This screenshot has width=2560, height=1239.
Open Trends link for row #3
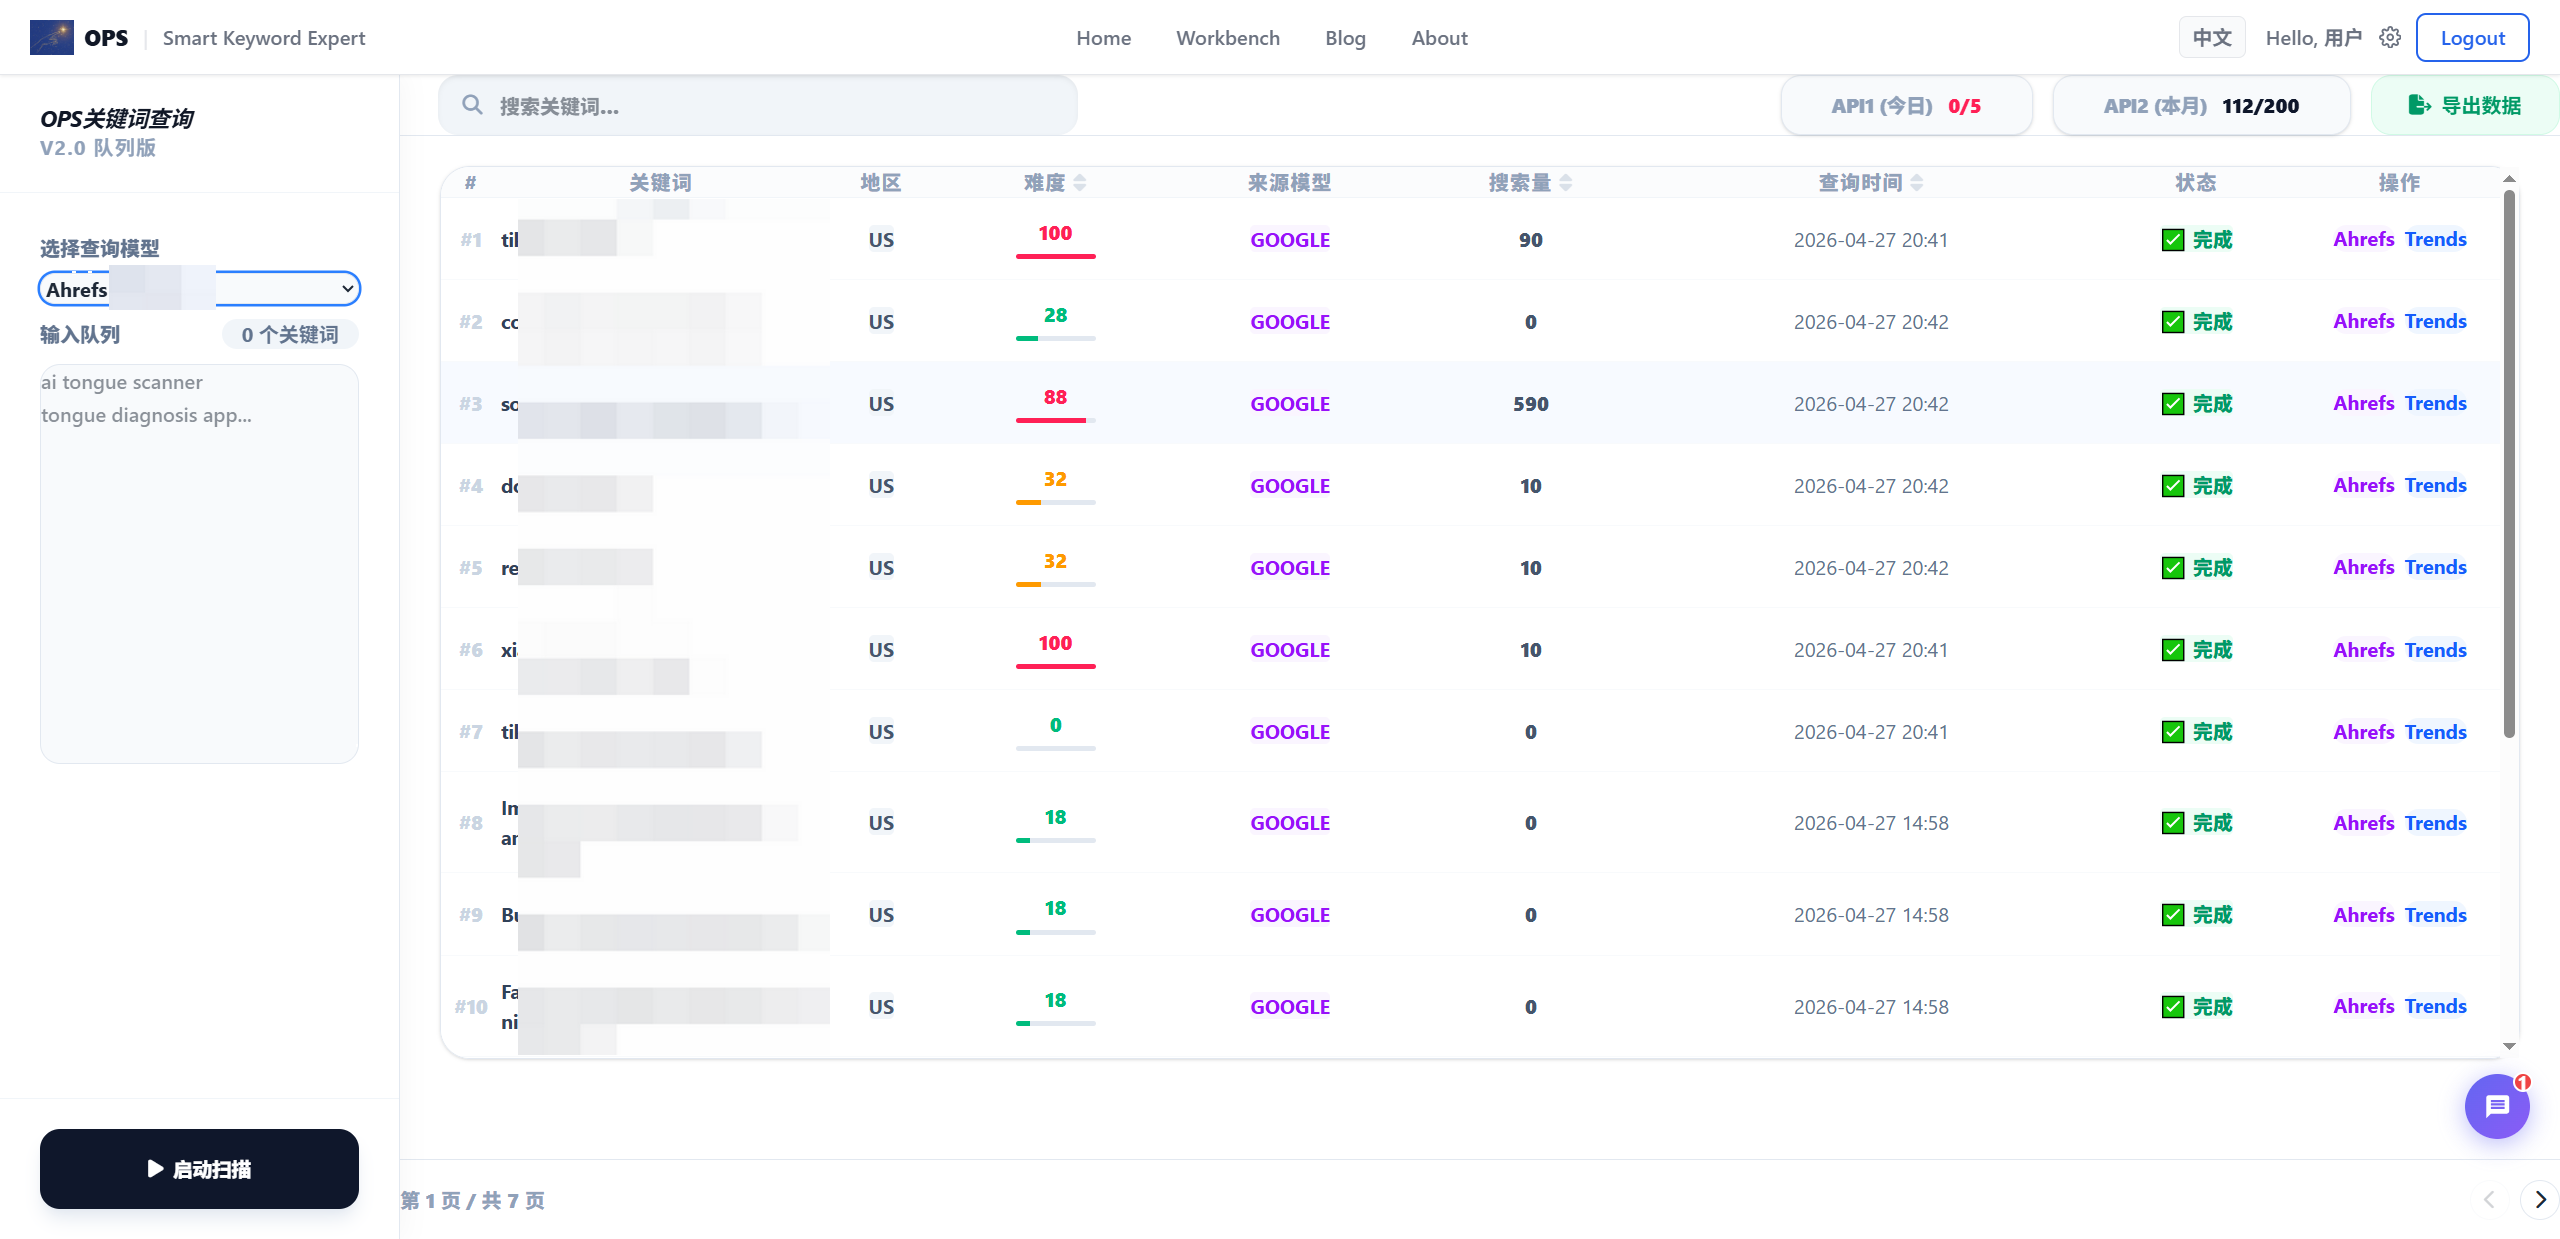2435,404
